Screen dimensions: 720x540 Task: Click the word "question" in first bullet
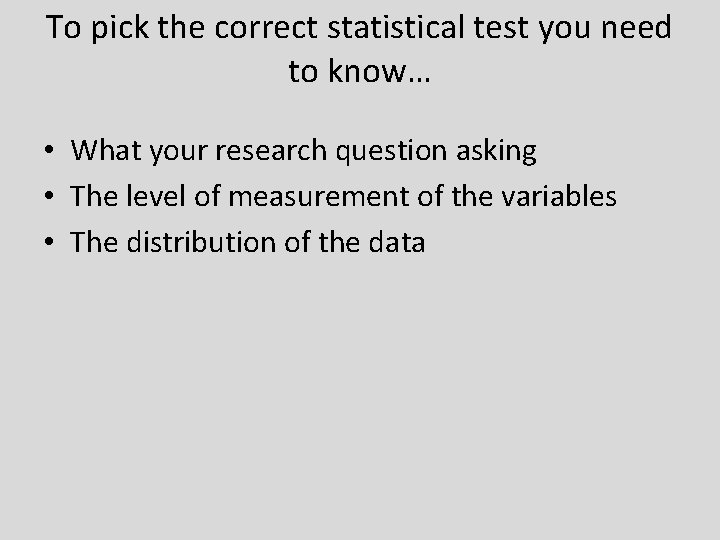(x=391, y=152)
